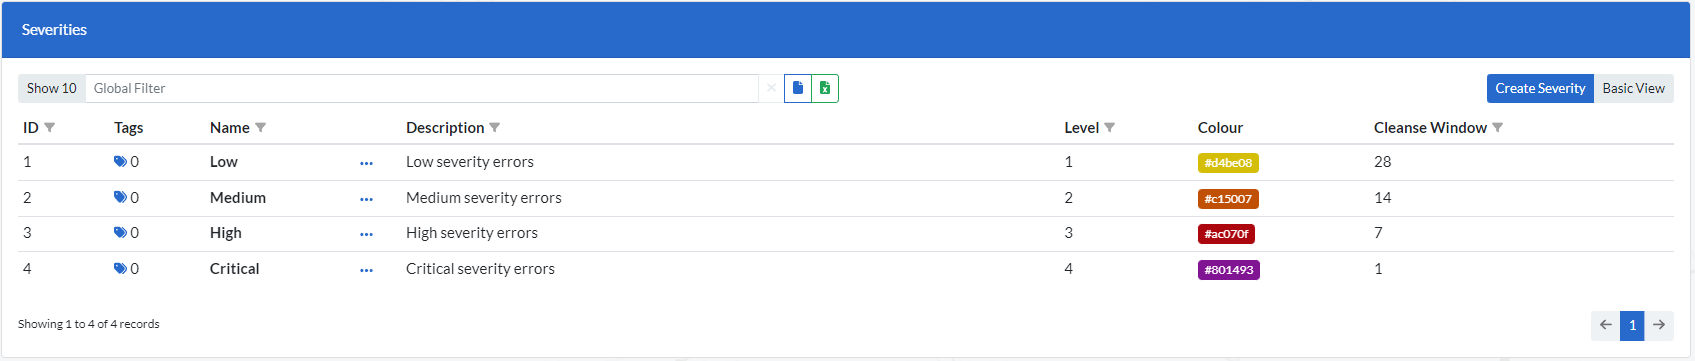Export records with the green Excel icon
This screenshot has width=1695, height=361.
click(x=825, y=88)
